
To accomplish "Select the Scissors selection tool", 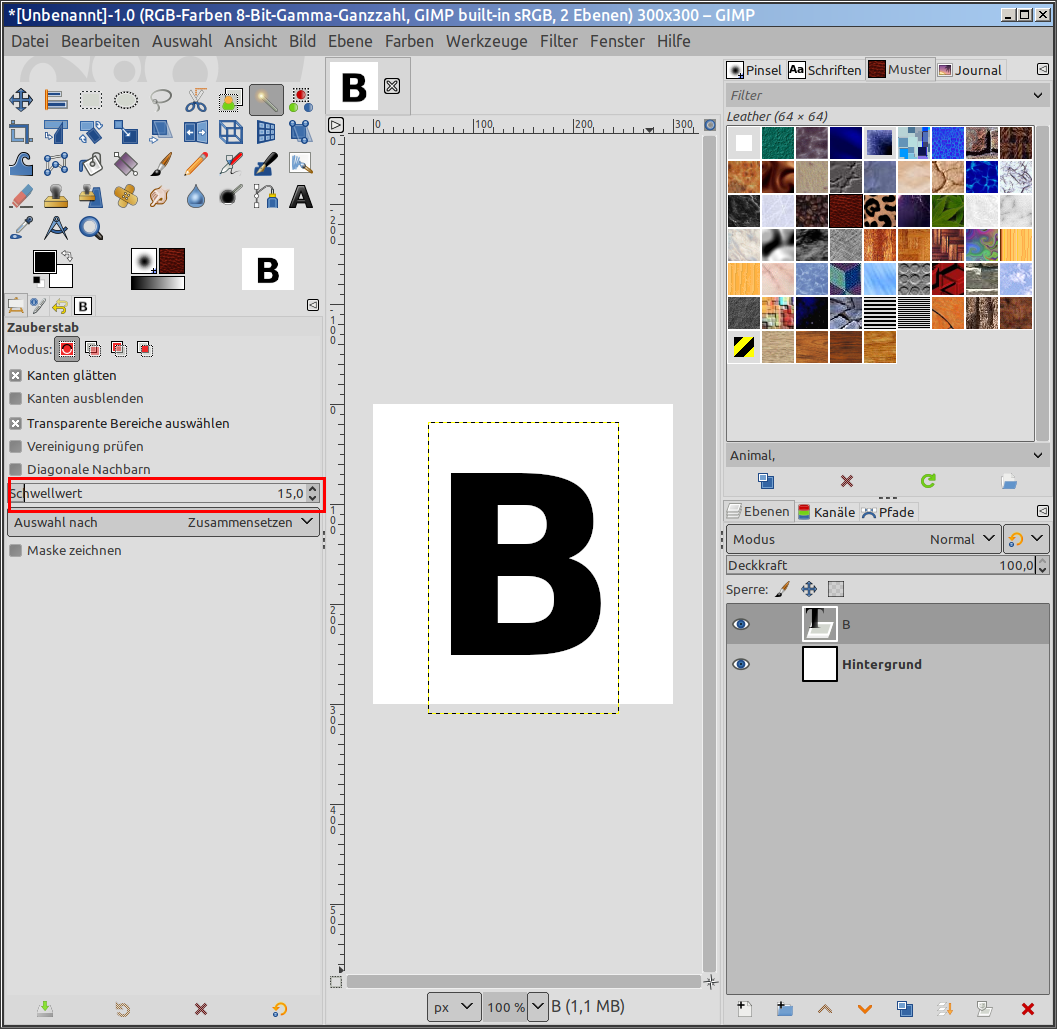I will [x=195, y=100].
